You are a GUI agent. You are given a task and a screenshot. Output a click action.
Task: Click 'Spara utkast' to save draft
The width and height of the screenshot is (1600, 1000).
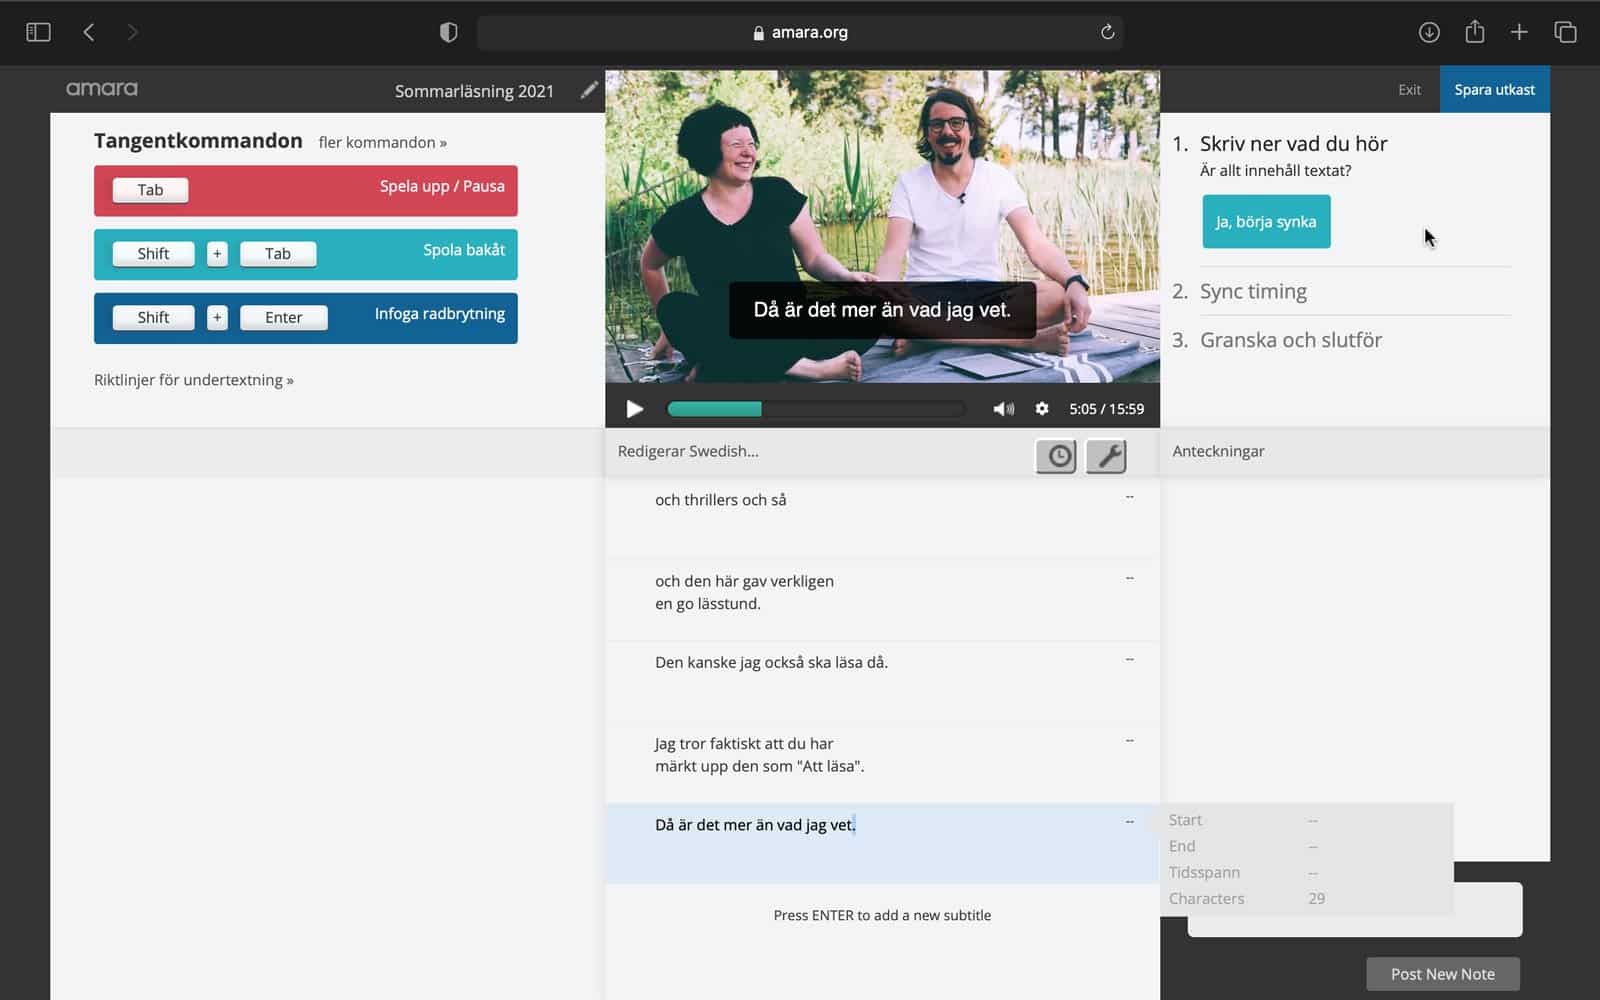[1494, 90]
